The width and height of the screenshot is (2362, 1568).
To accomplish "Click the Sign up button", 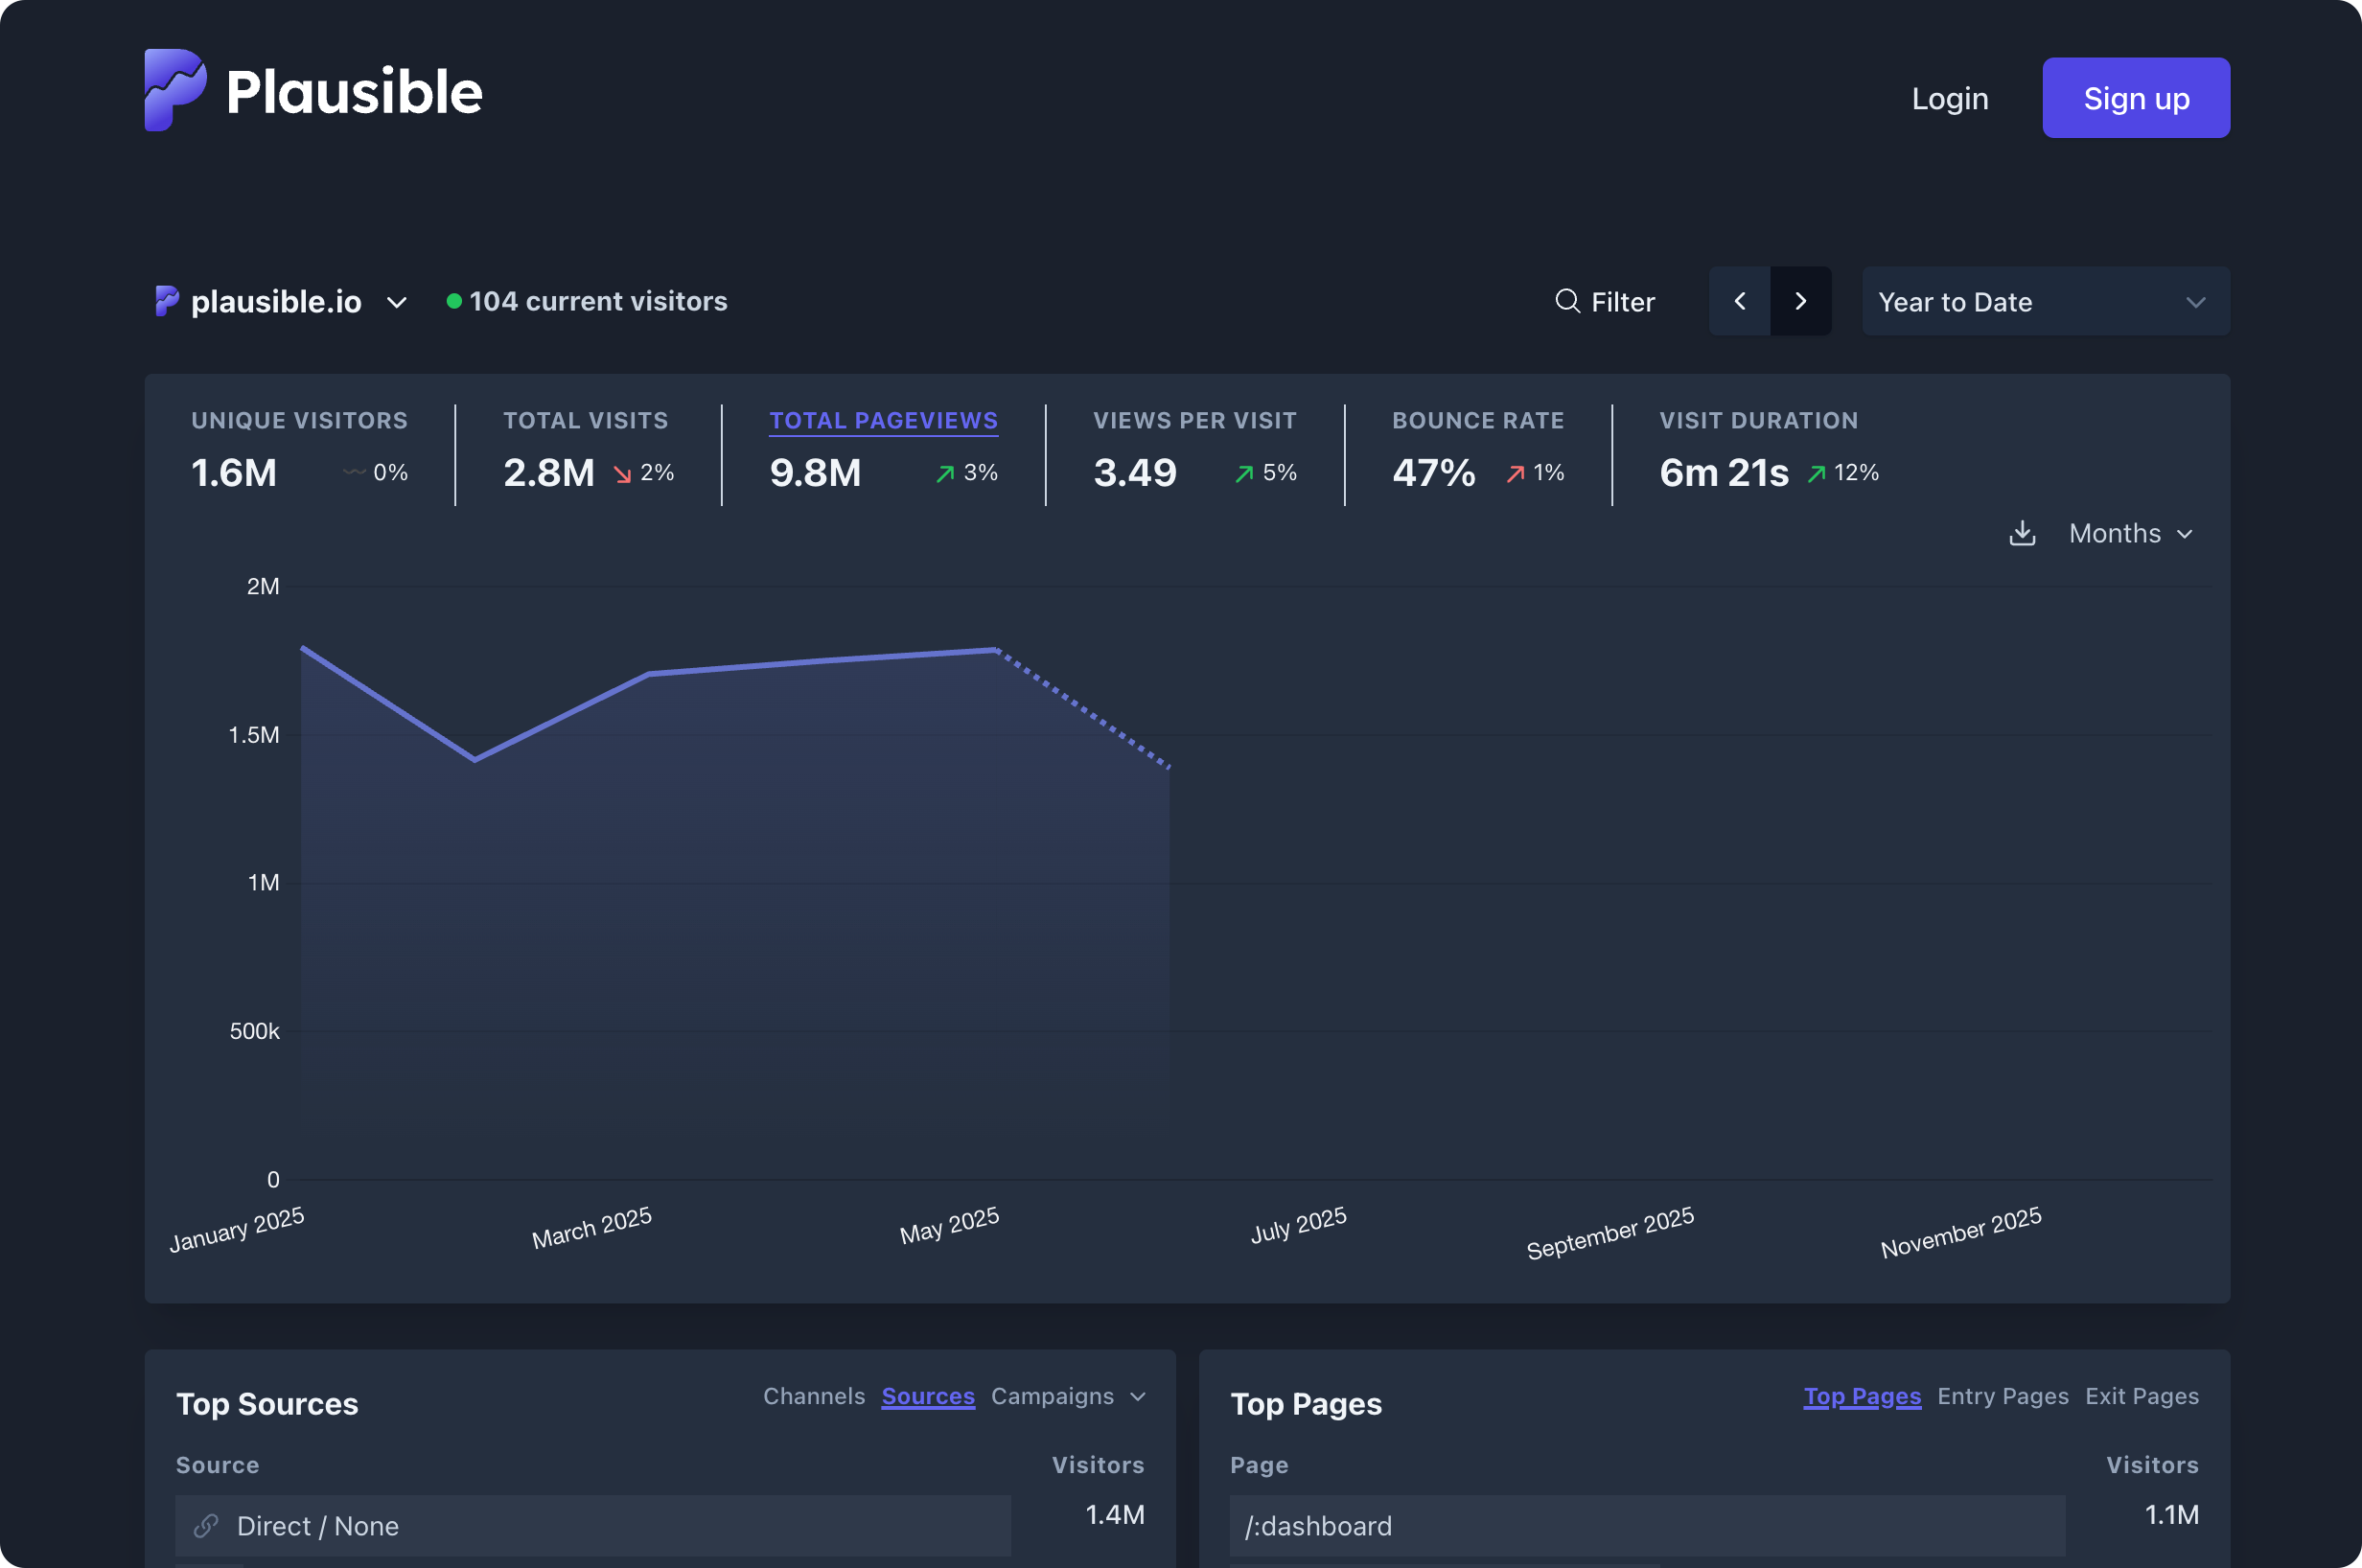I will point(2135,97).
